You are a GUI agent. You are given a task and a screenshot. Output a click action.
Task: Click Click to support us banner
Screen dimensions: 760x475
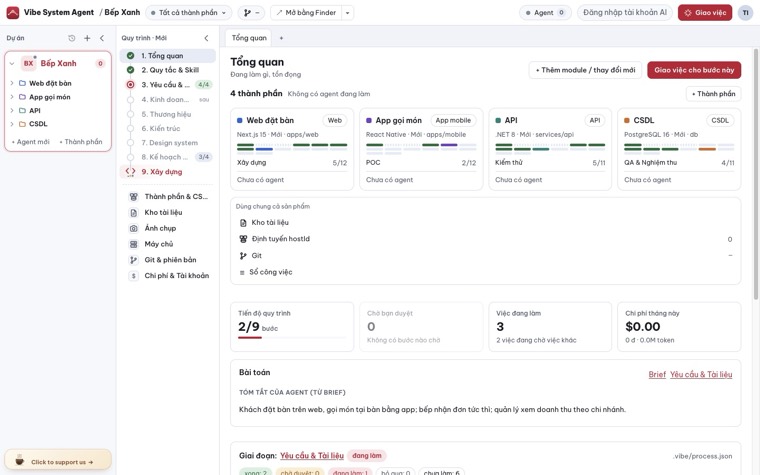[x=58, y=461]
